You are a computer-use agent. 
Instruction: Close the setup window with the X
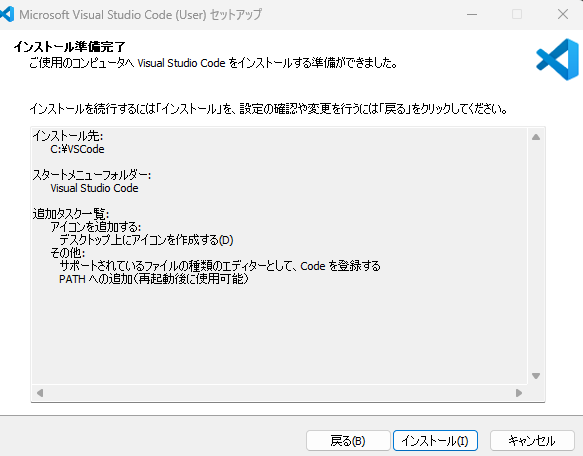563,15
